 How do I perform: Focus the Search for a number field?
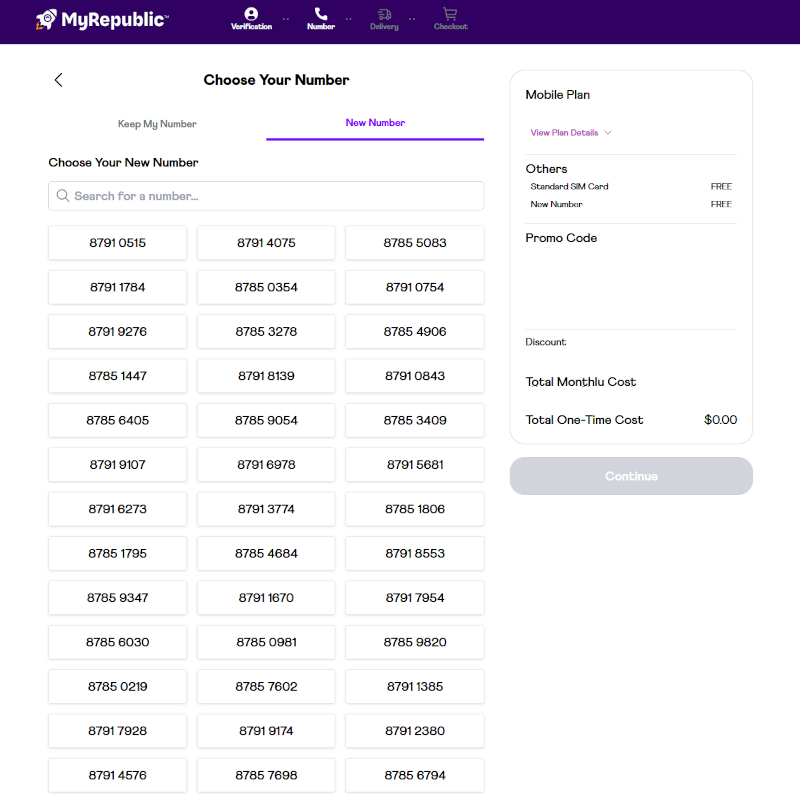(x=266, y=196)
